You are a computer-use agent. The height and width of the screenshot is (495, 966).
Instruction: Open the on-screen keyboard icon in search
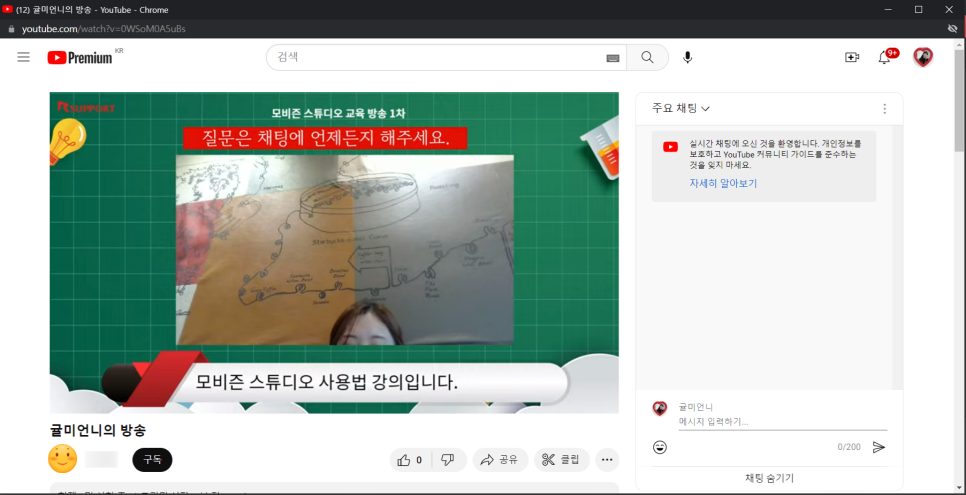612,57
